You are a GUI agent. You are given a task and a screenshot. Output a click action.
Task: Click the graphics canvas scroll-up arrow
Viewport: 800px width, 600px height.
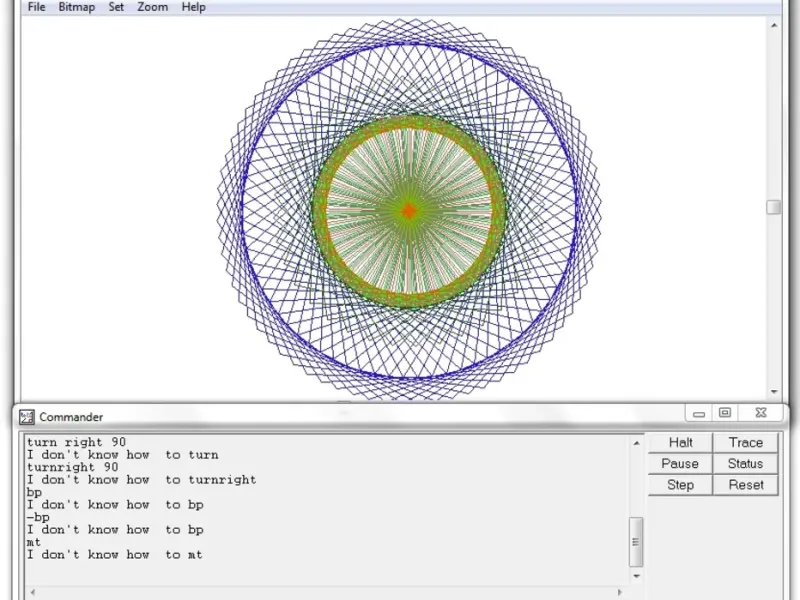(774, 25)
